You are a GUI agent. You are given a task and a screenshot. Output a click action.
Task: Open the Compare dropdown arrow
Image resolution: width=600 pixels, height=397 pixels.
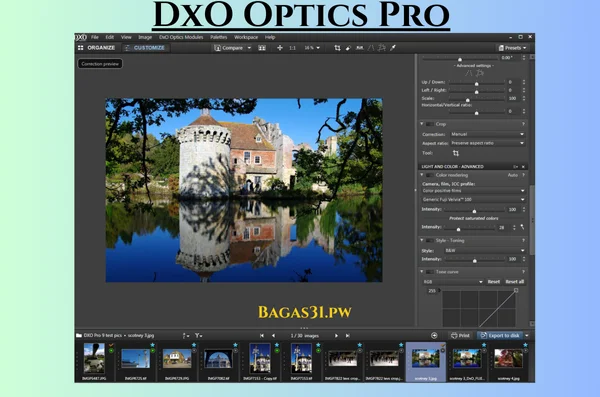[249, 48]
